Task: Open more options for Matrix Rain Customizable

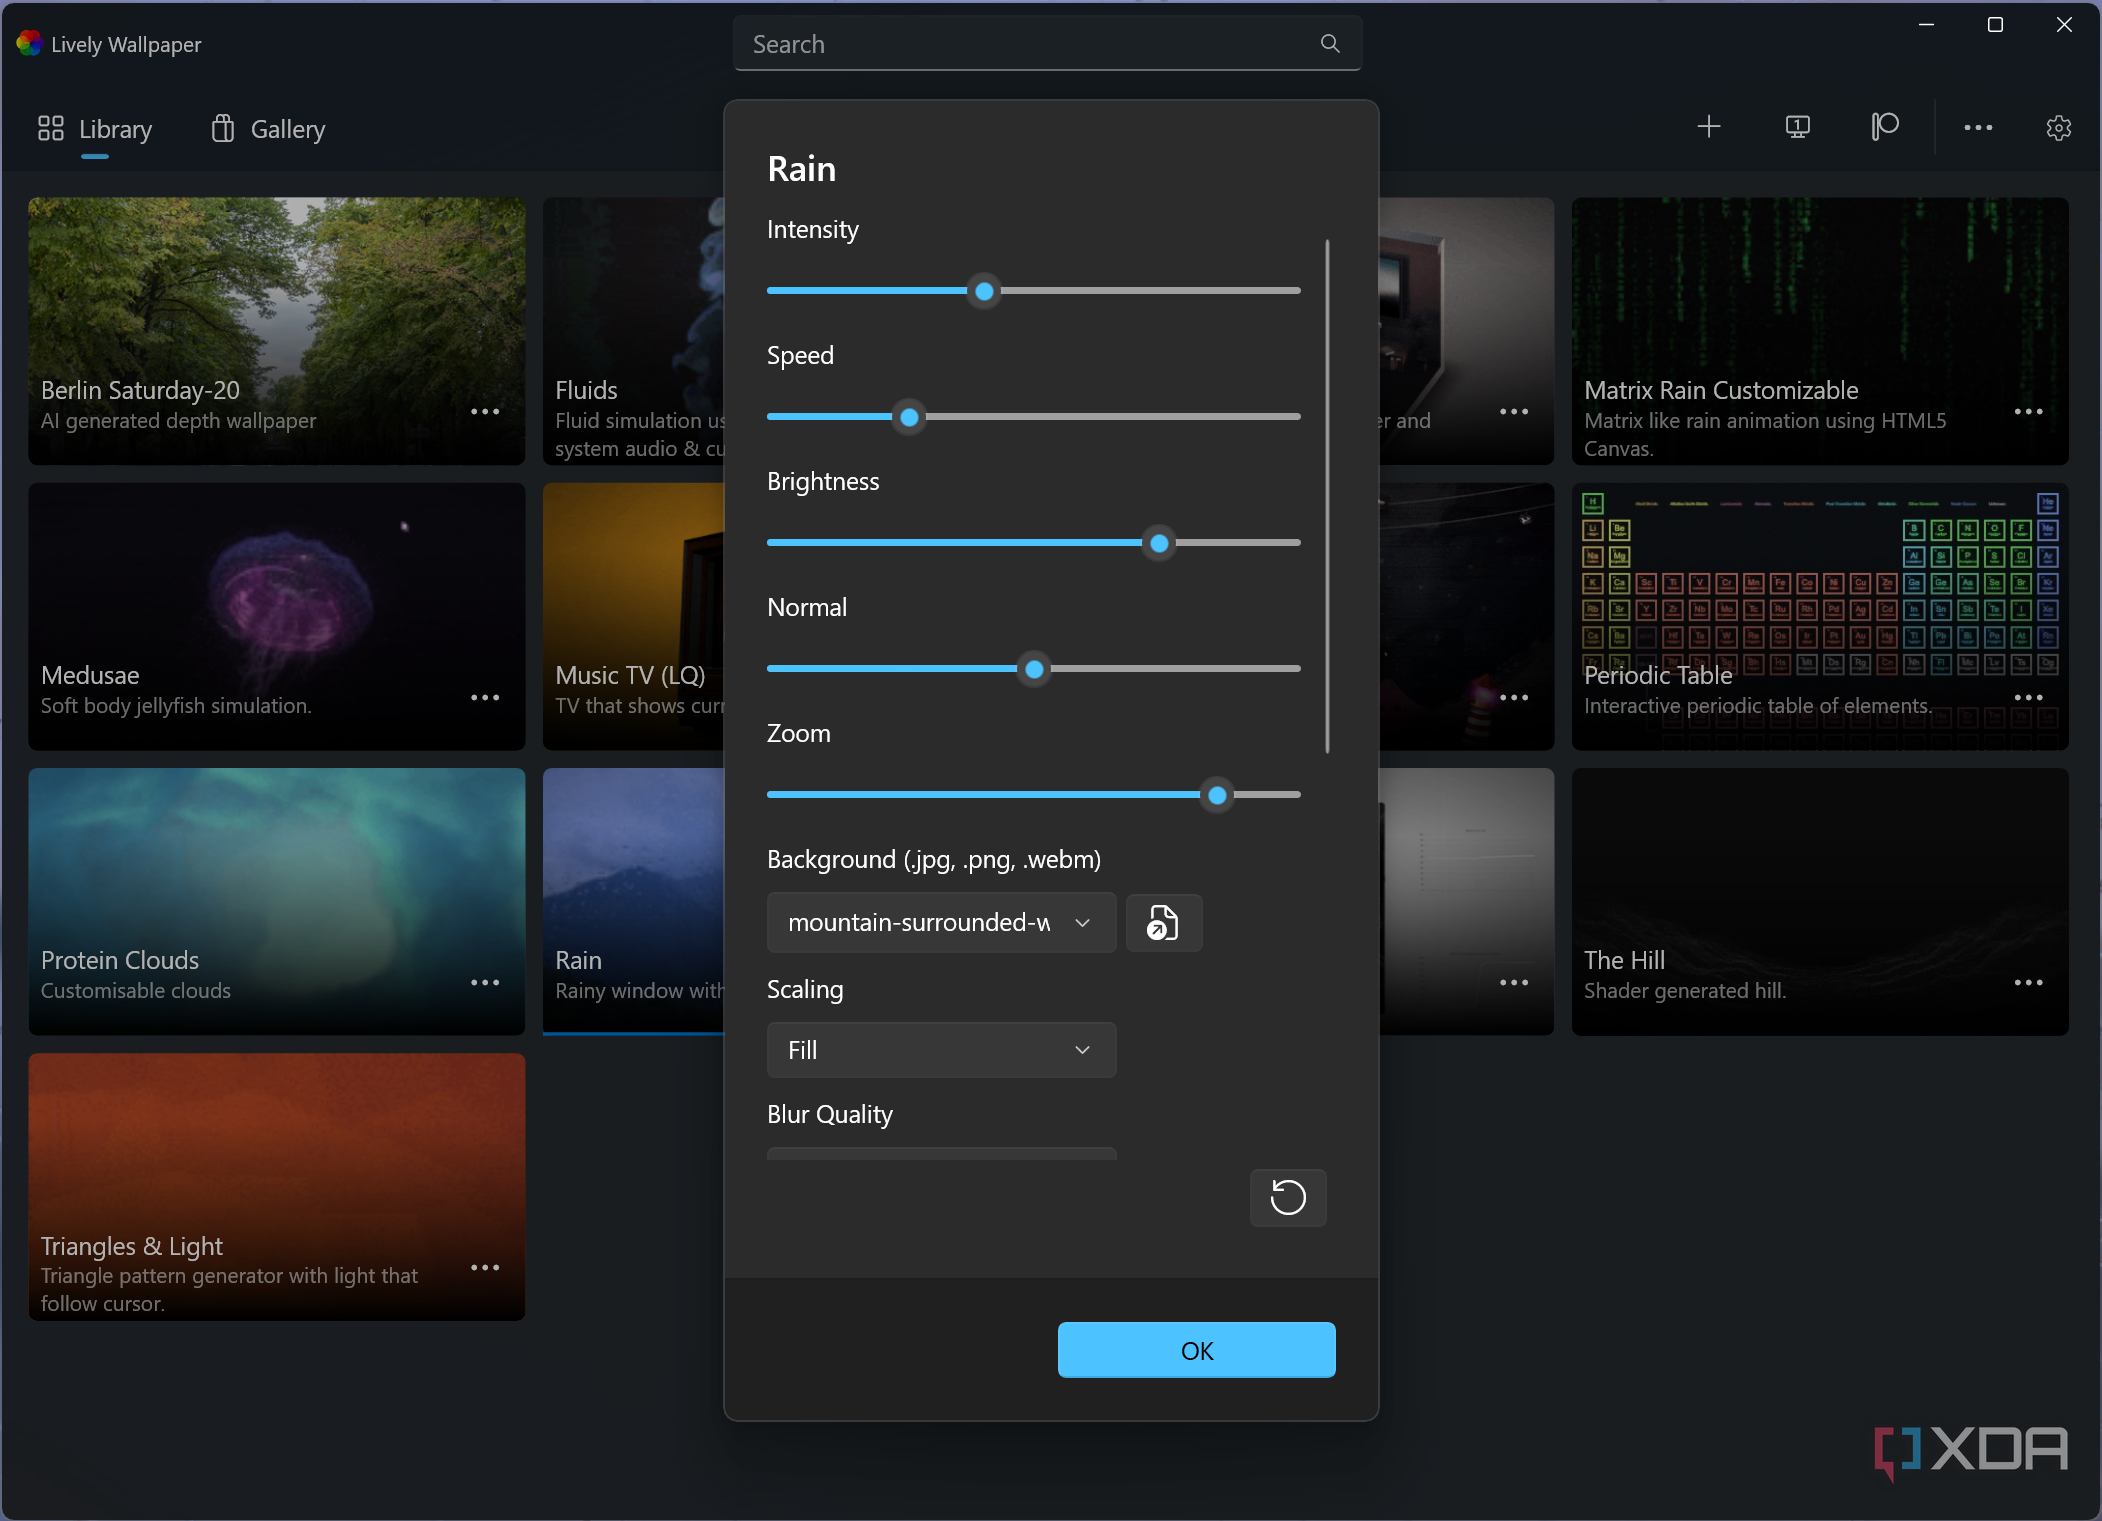Action: point(2028,412)
